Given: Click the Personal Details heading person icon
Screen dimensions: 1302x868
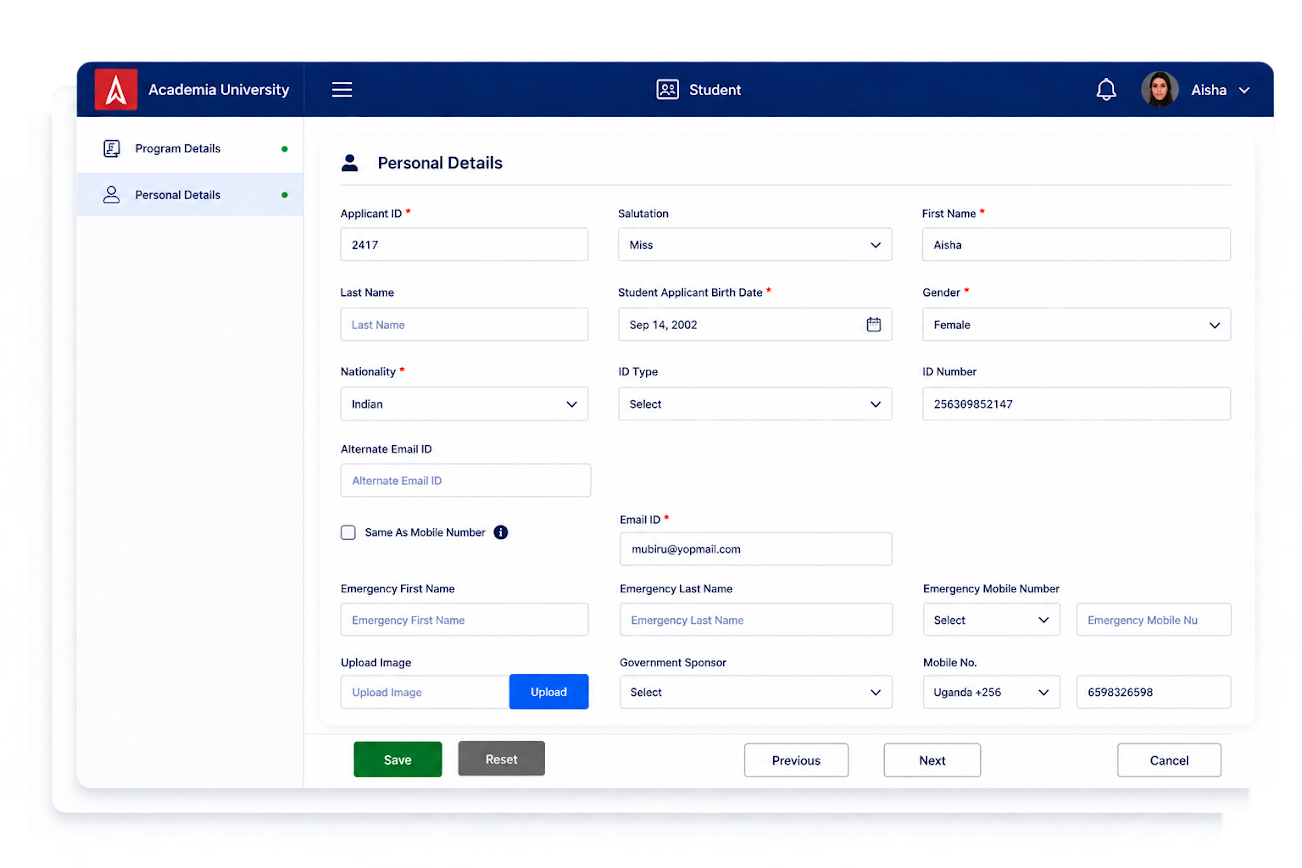Looking at the screenshot, I should point(350,163).
